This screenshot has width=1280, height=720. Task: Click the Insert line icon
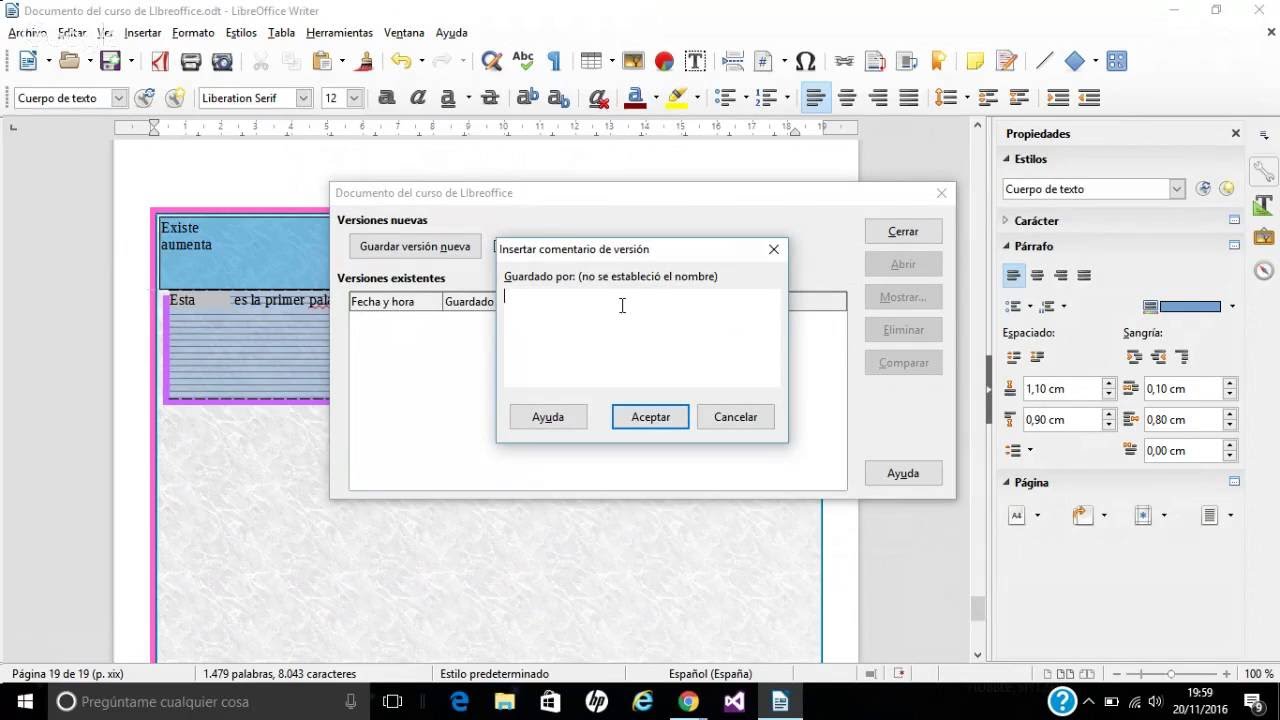pos(1044,61)
